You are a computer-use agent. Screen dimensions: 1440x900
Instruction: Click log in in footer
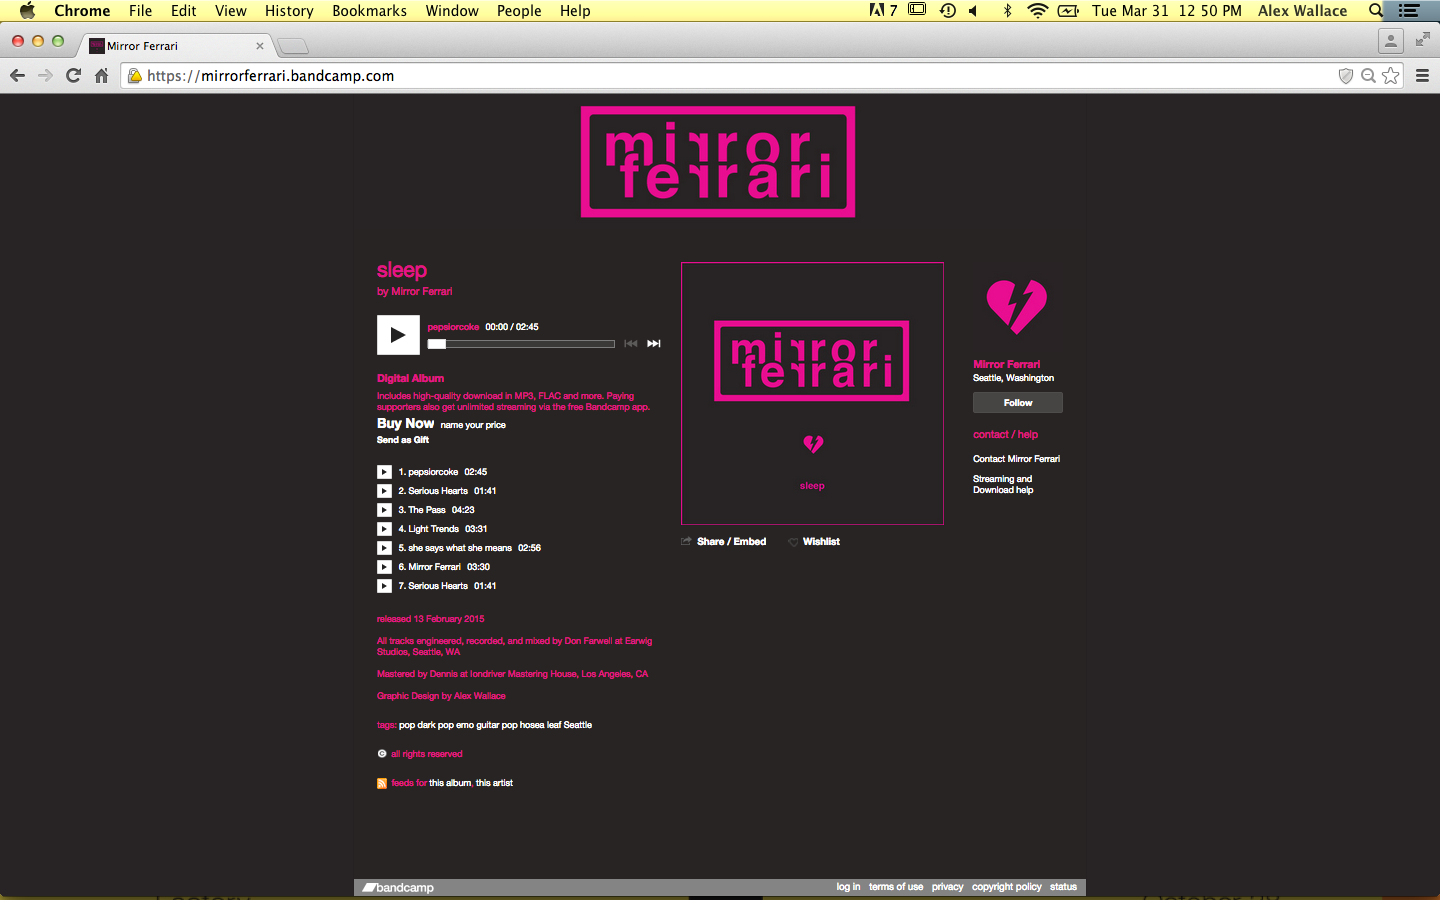[848, 887]
